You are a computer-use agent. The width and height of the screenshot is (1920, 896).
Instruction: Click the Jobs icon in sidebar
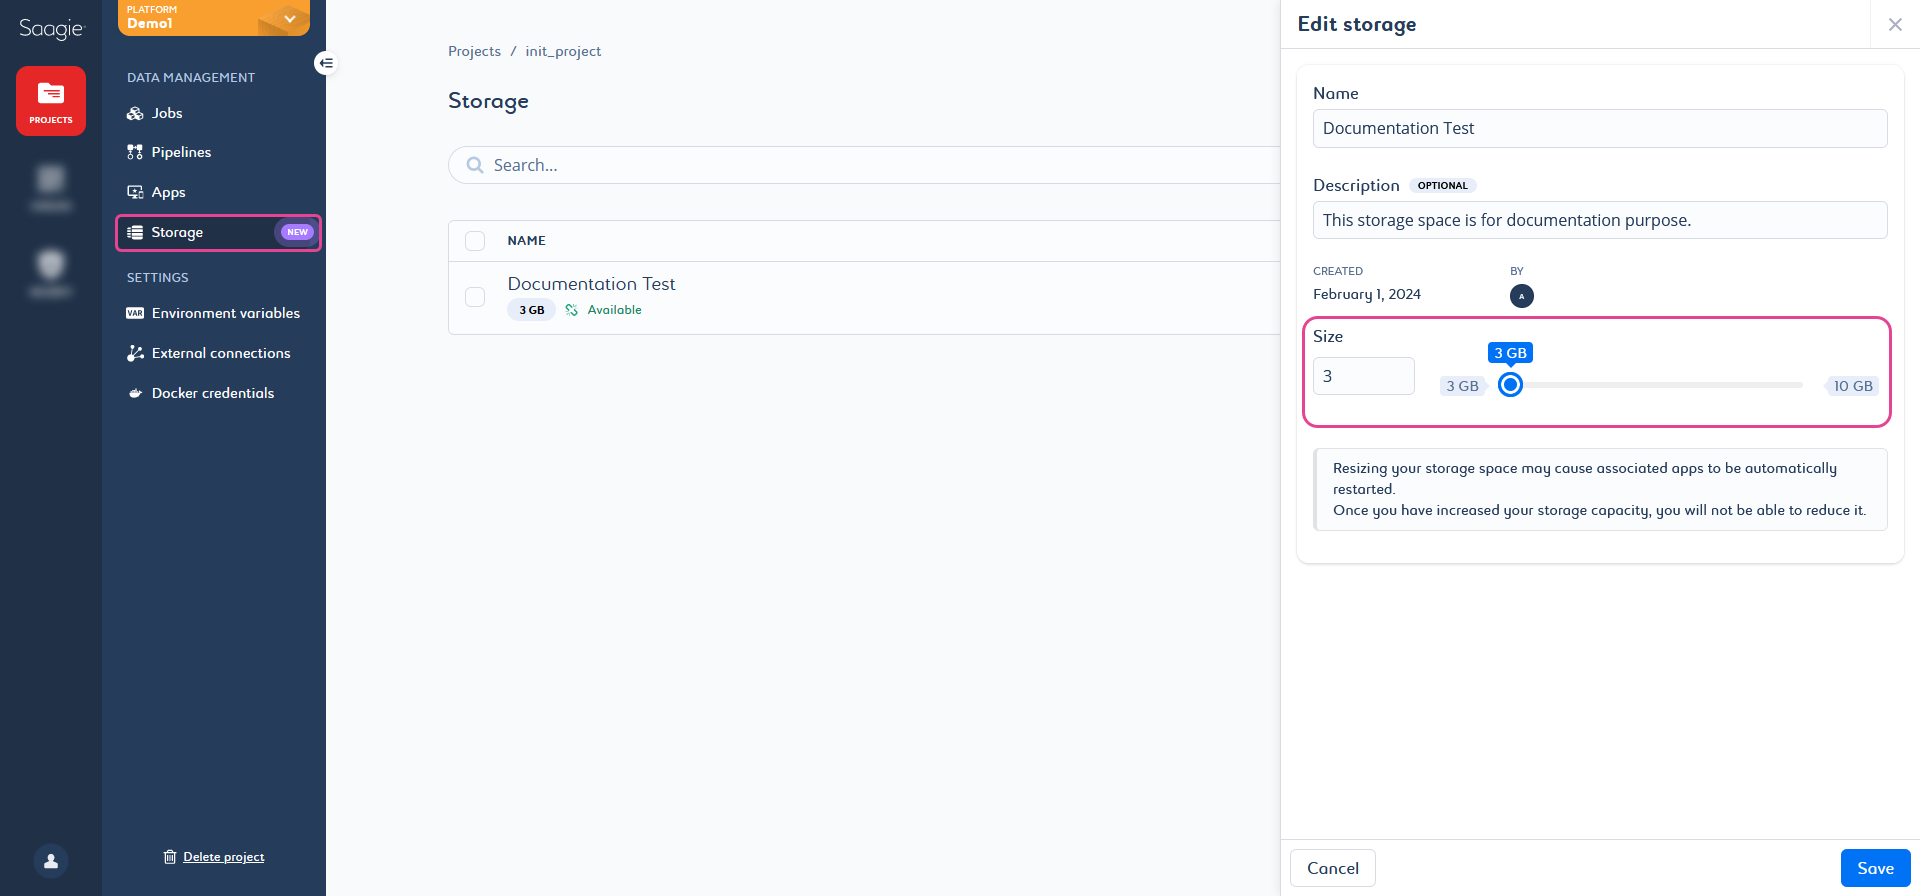pyautogui.click(x=135, y=113)
